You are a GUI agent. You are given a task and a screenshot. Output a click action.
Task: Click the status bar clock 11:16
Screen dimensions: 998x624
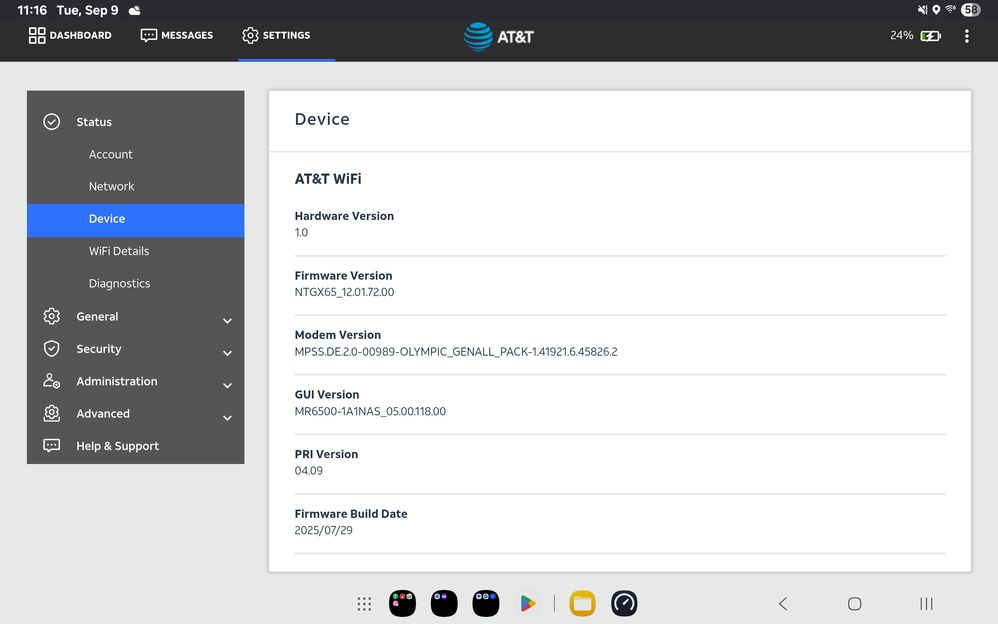[x=32, y=10]
